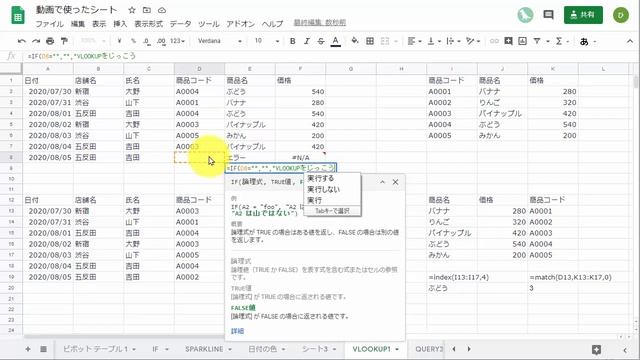This screenshot has width=640, height=360.
Task: Open the fill color picker
Action: click(x=355, y=41)
